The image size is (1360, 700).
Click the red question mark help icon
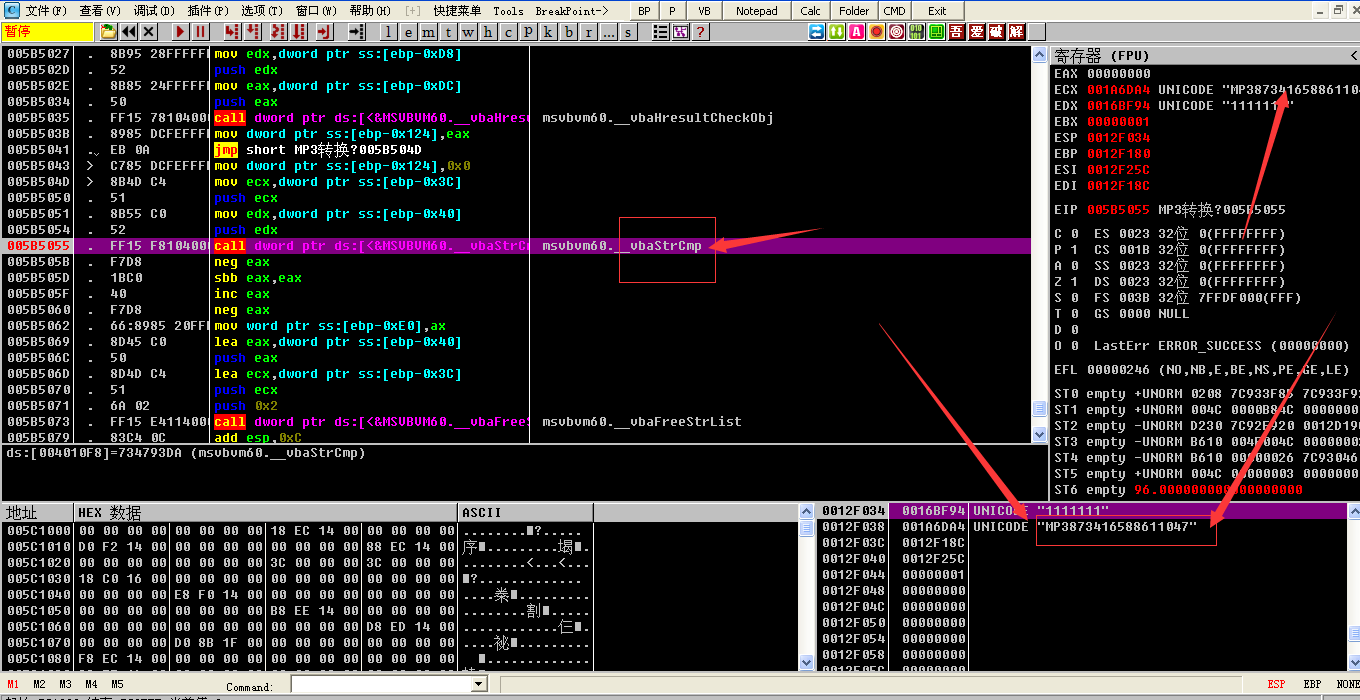coord(700,32)
